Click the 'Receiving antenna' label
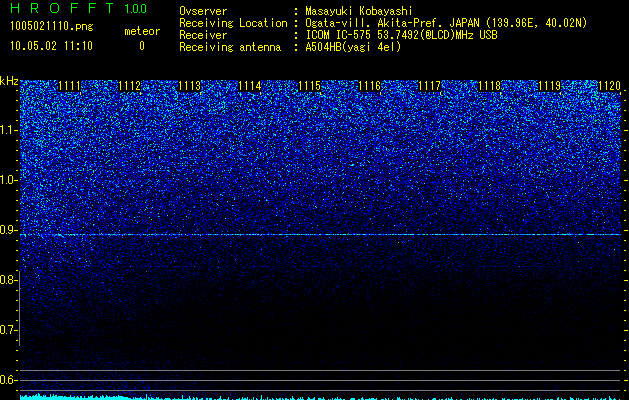Image resolution: width=629 pixels, height=400 pixels. point(230,47)
